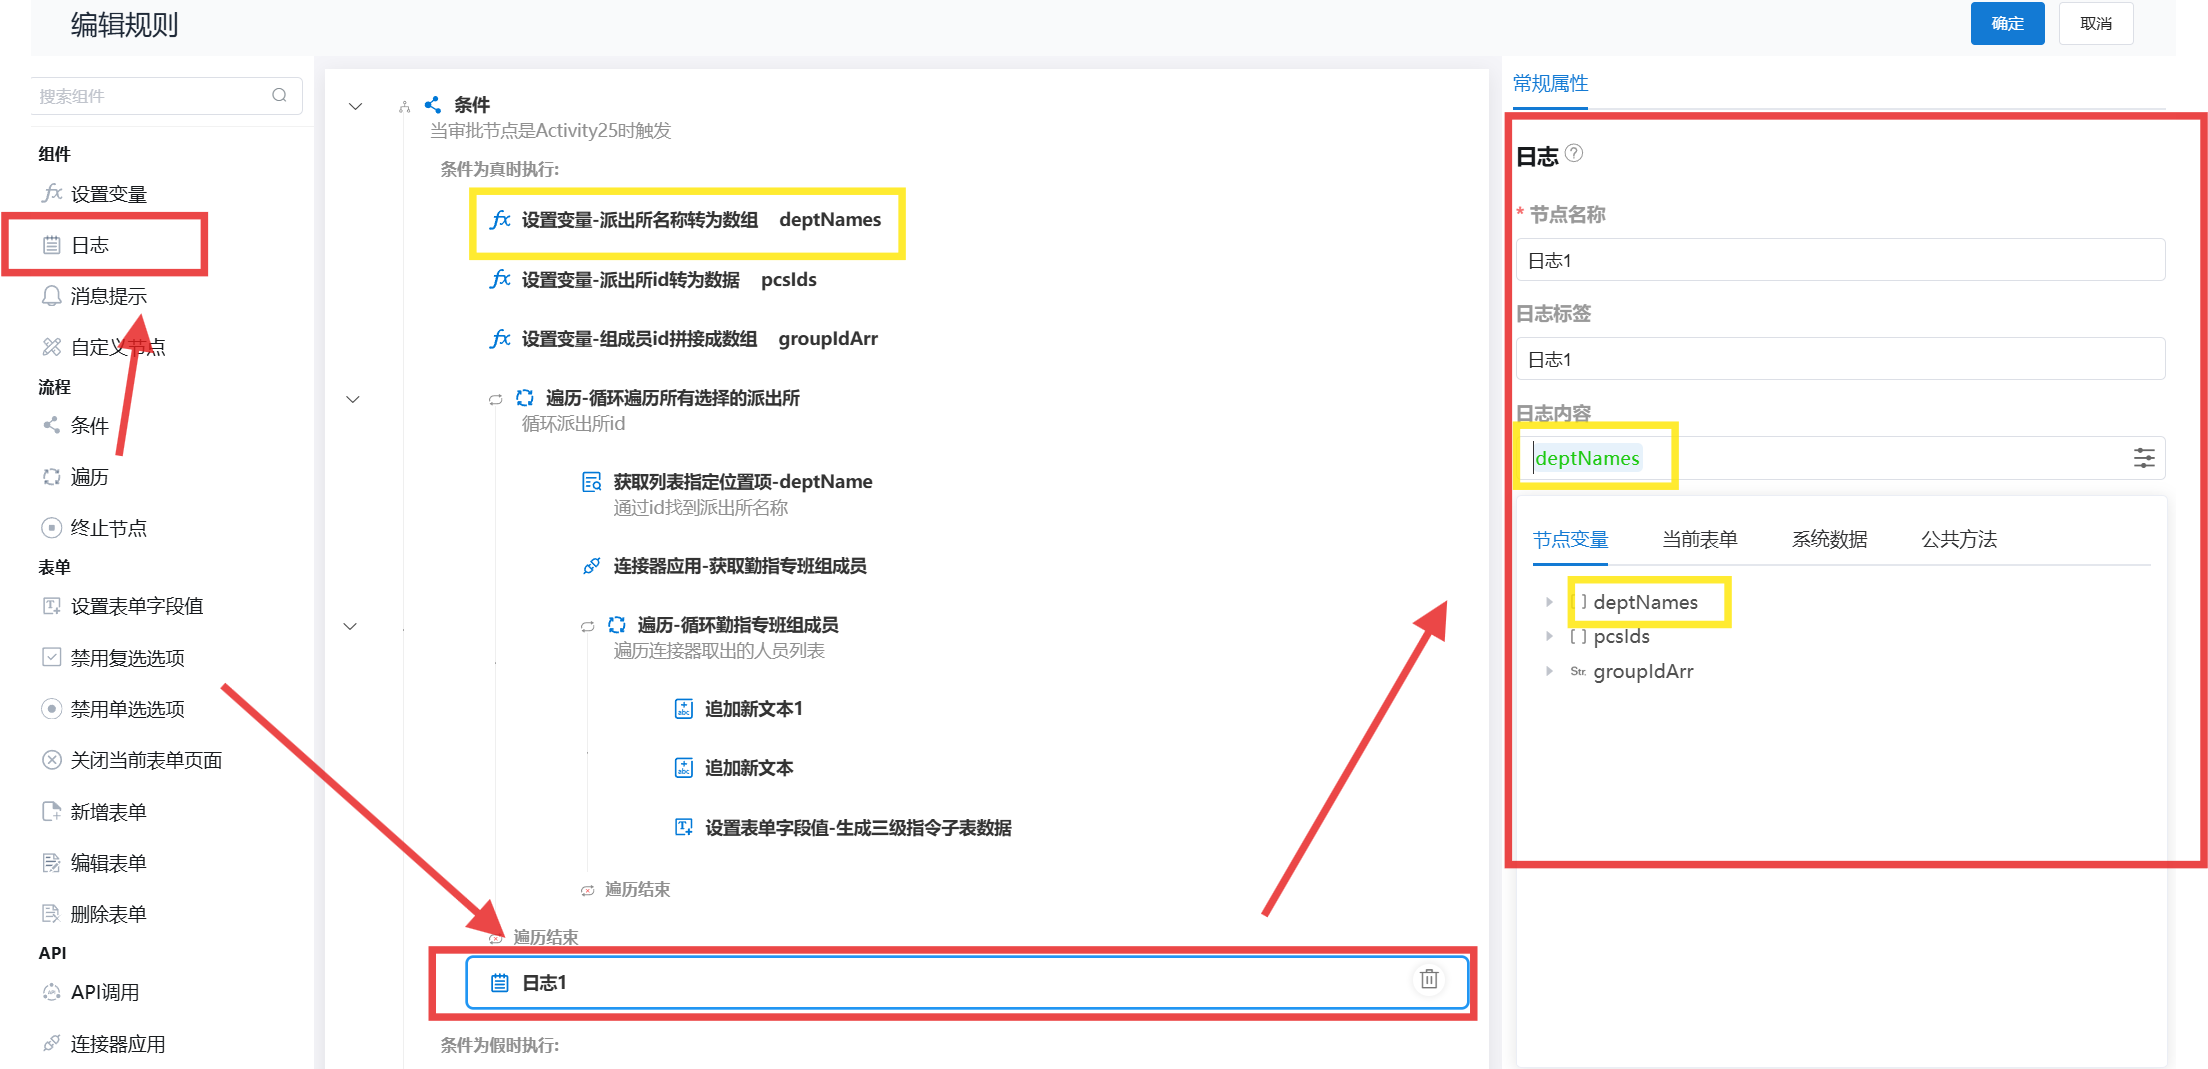Open the variable picker settings icon beside deptNames
Screen dimensions: 2208x1069
tap(2143, 458)
